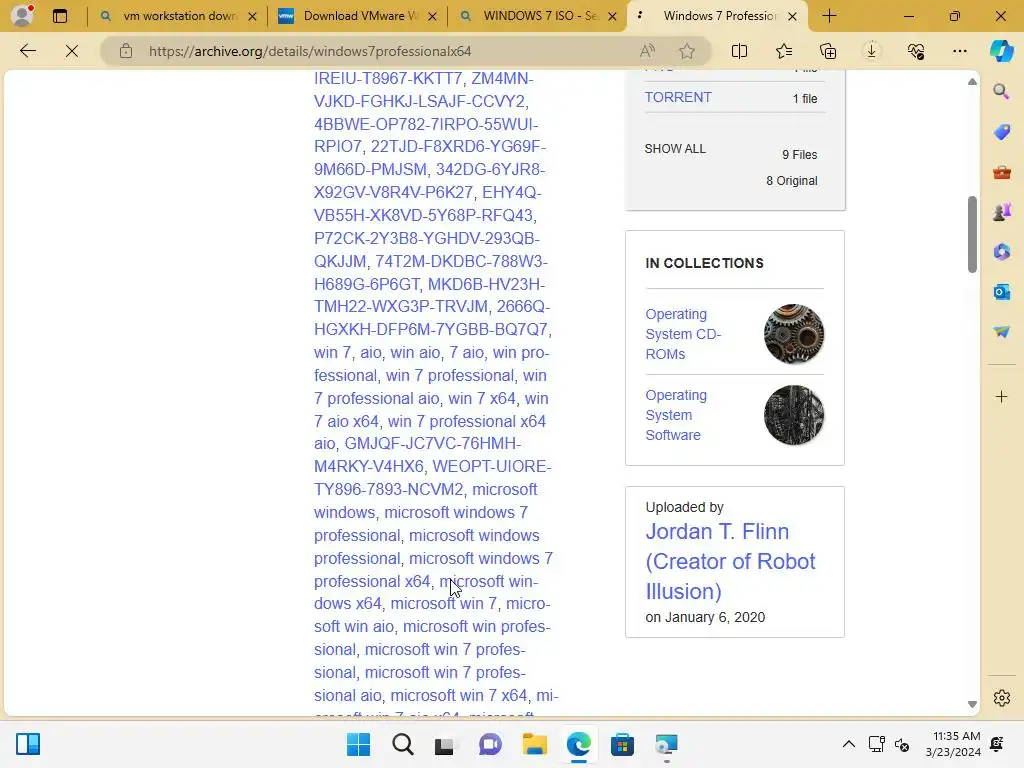The width and height of the screenshot is (1024, 768).
Task: Click the Operating System Software thumbnail
Action: tap(793, 415)
